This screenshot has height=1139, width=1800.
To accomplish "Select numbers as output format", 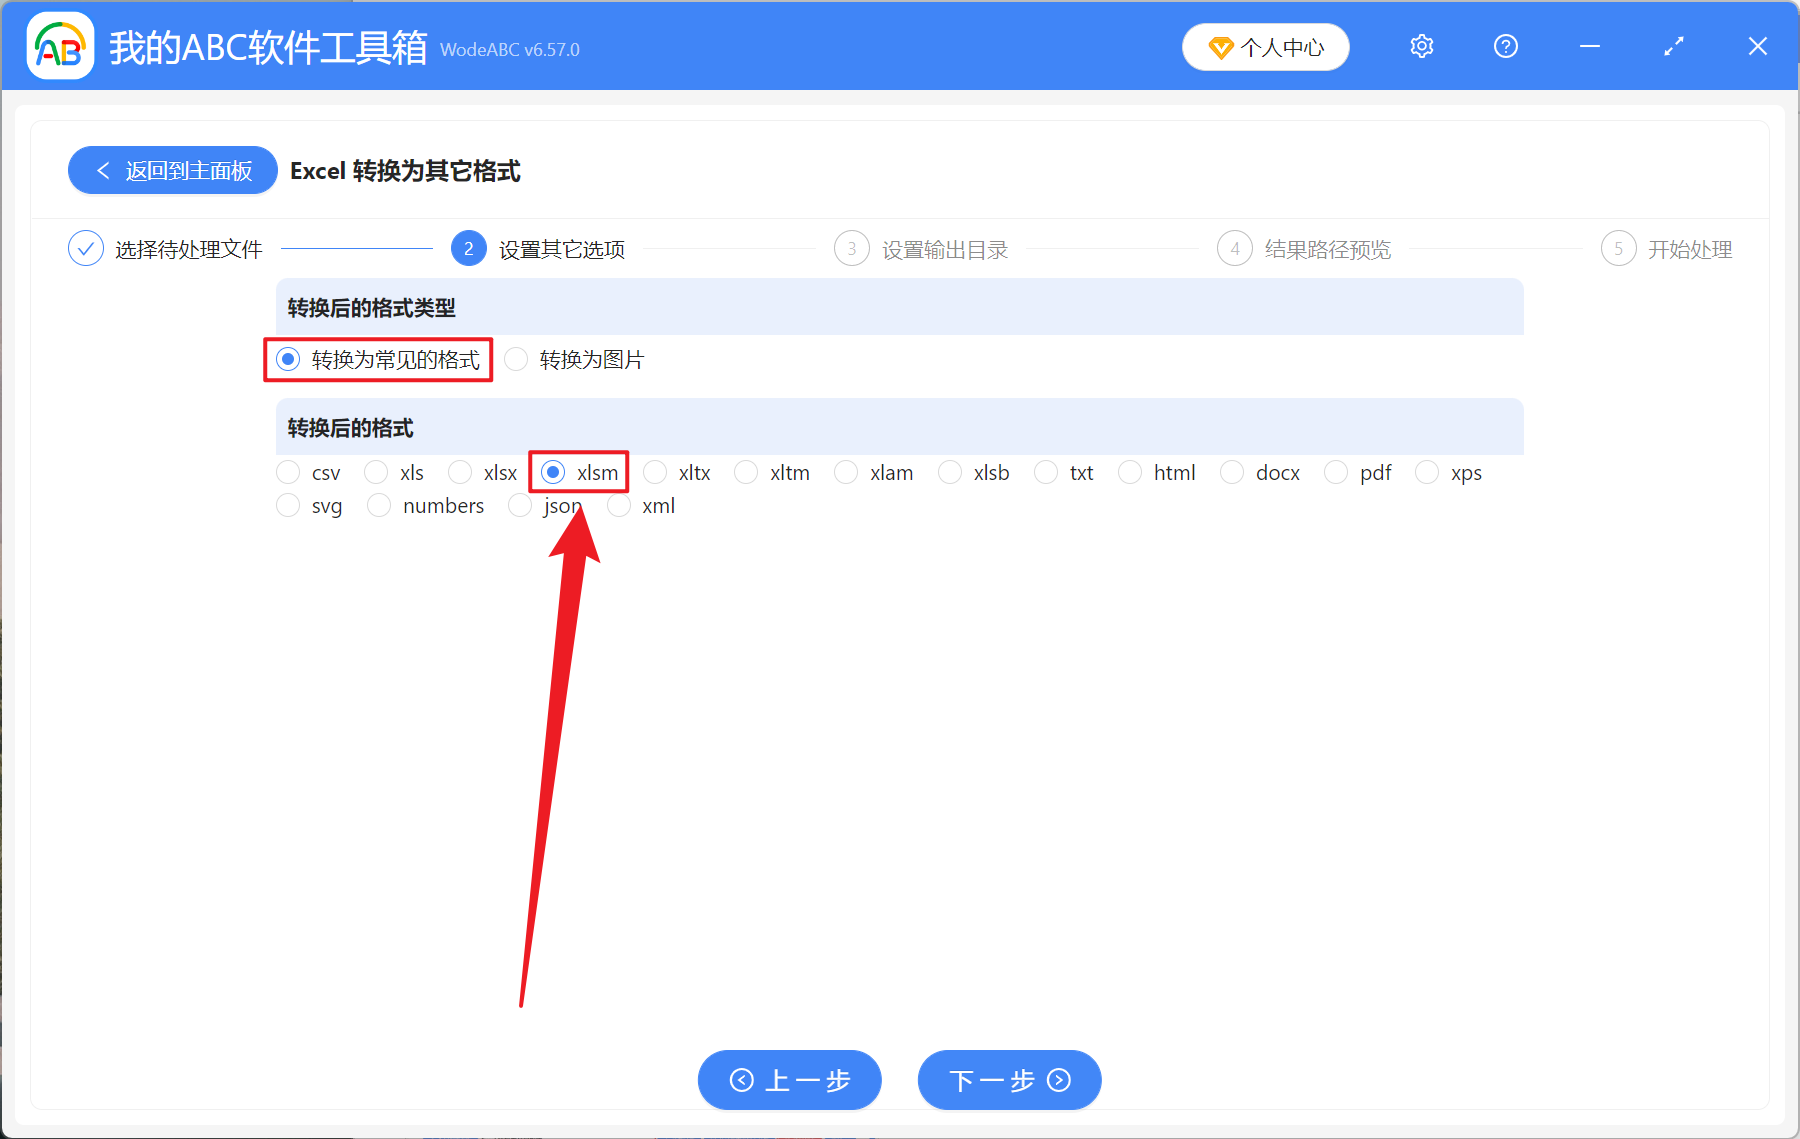I will click(379, 506).
